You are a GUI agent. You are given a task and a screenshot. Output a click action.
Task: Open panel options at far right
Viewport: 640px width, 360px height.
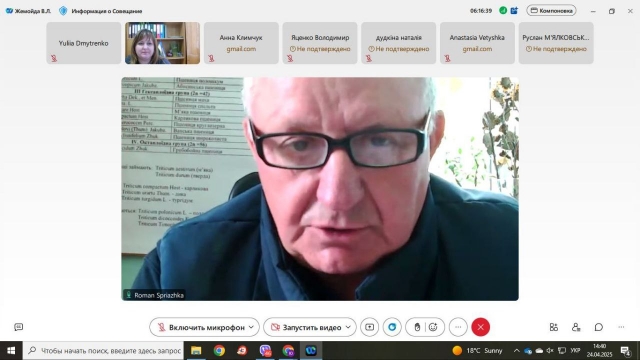click(621, 327)
